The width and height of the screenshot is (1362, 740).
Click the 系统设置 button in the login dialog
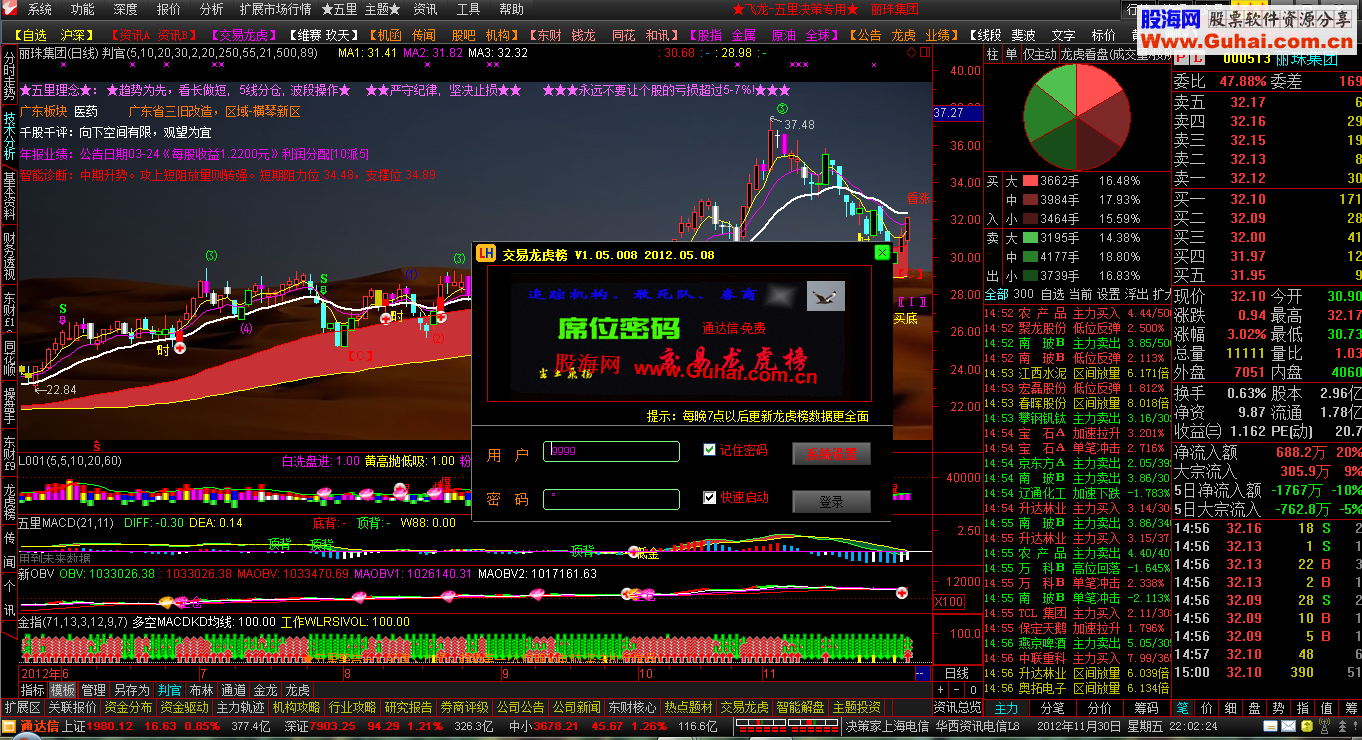[831, 453]
